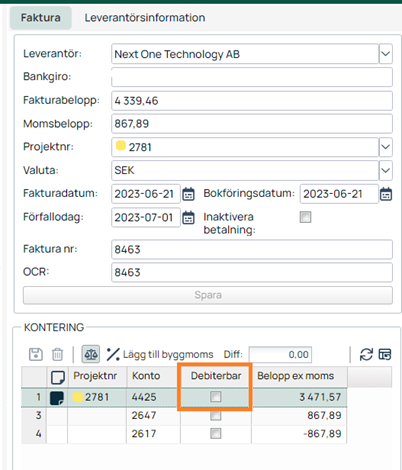This screenshot has height=470, width=402.
Task: Click the save icon in Kontering toolbar
Action: 36,354
